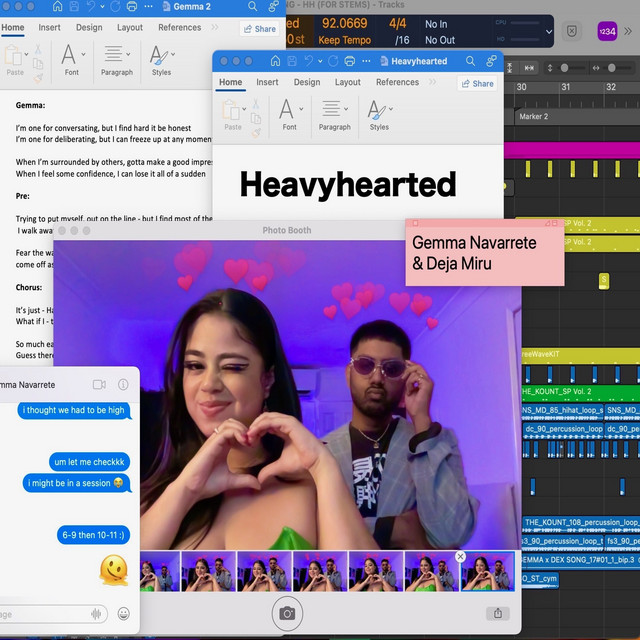This screenshot has height=640, width=640.
Task: Adjust Logic horizontal zoom slider
Action: pyautogui.click(x=611, y=68)
